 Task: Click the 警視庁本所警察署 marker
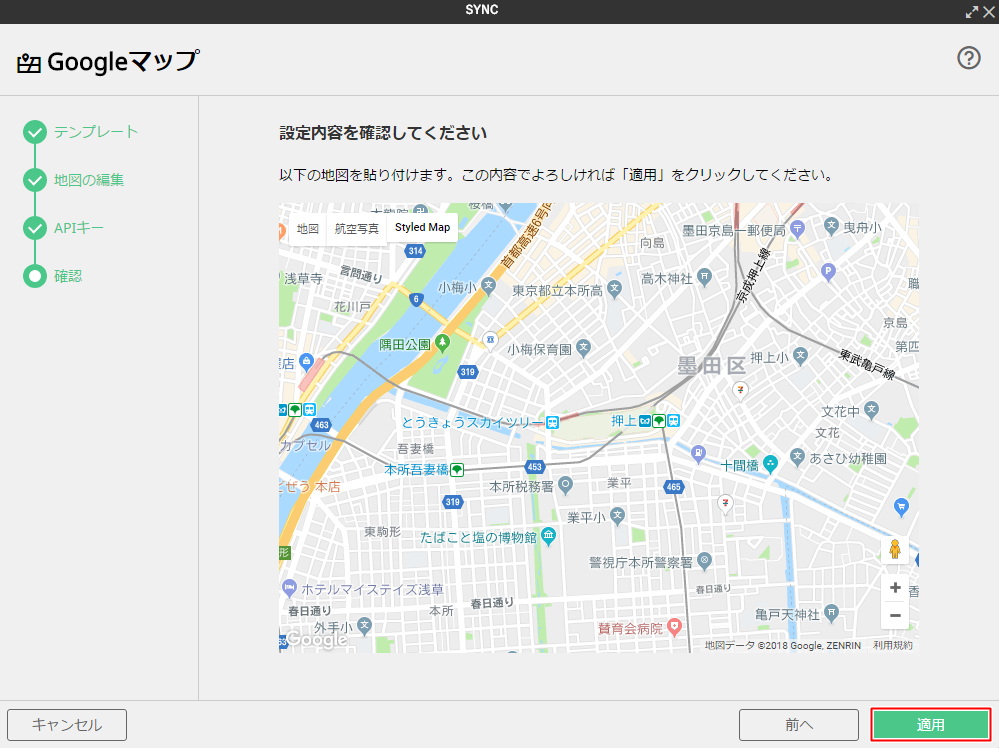coord(704,561)
